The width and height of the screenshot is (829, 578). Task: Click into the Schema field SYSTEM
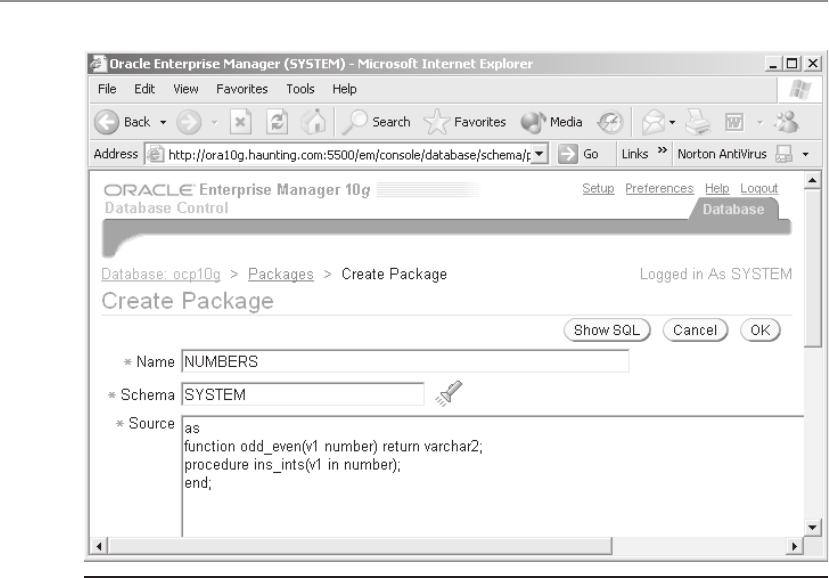[x=302, y=394]
